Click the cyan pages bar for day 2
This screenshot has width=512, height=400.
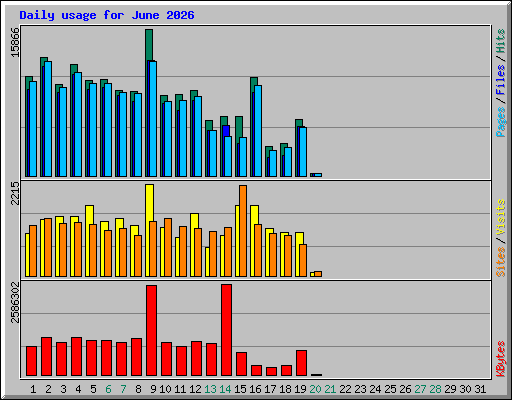(48, 119)
